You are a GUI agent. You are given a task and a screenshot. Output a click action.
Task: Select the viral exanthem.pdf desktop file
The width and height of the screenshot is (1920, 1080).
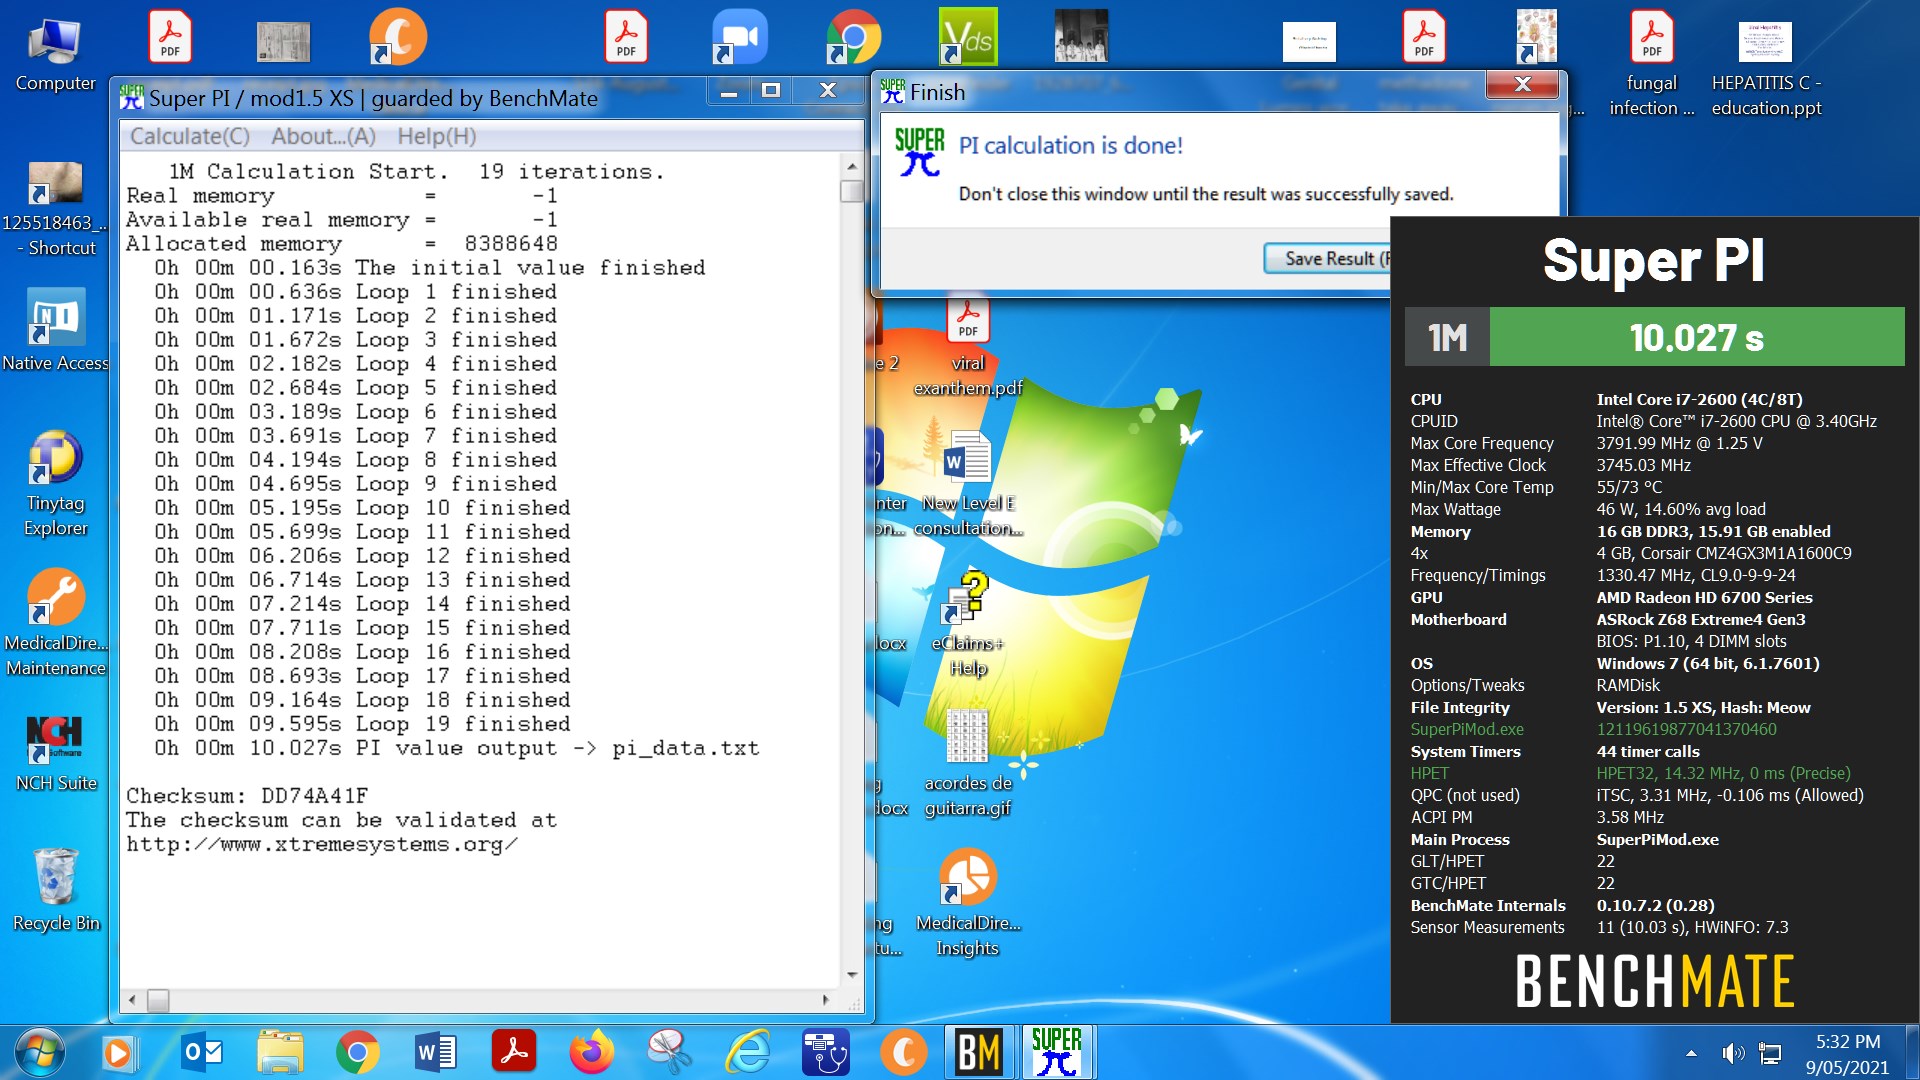pyautogui.click(x=967, y=348)
